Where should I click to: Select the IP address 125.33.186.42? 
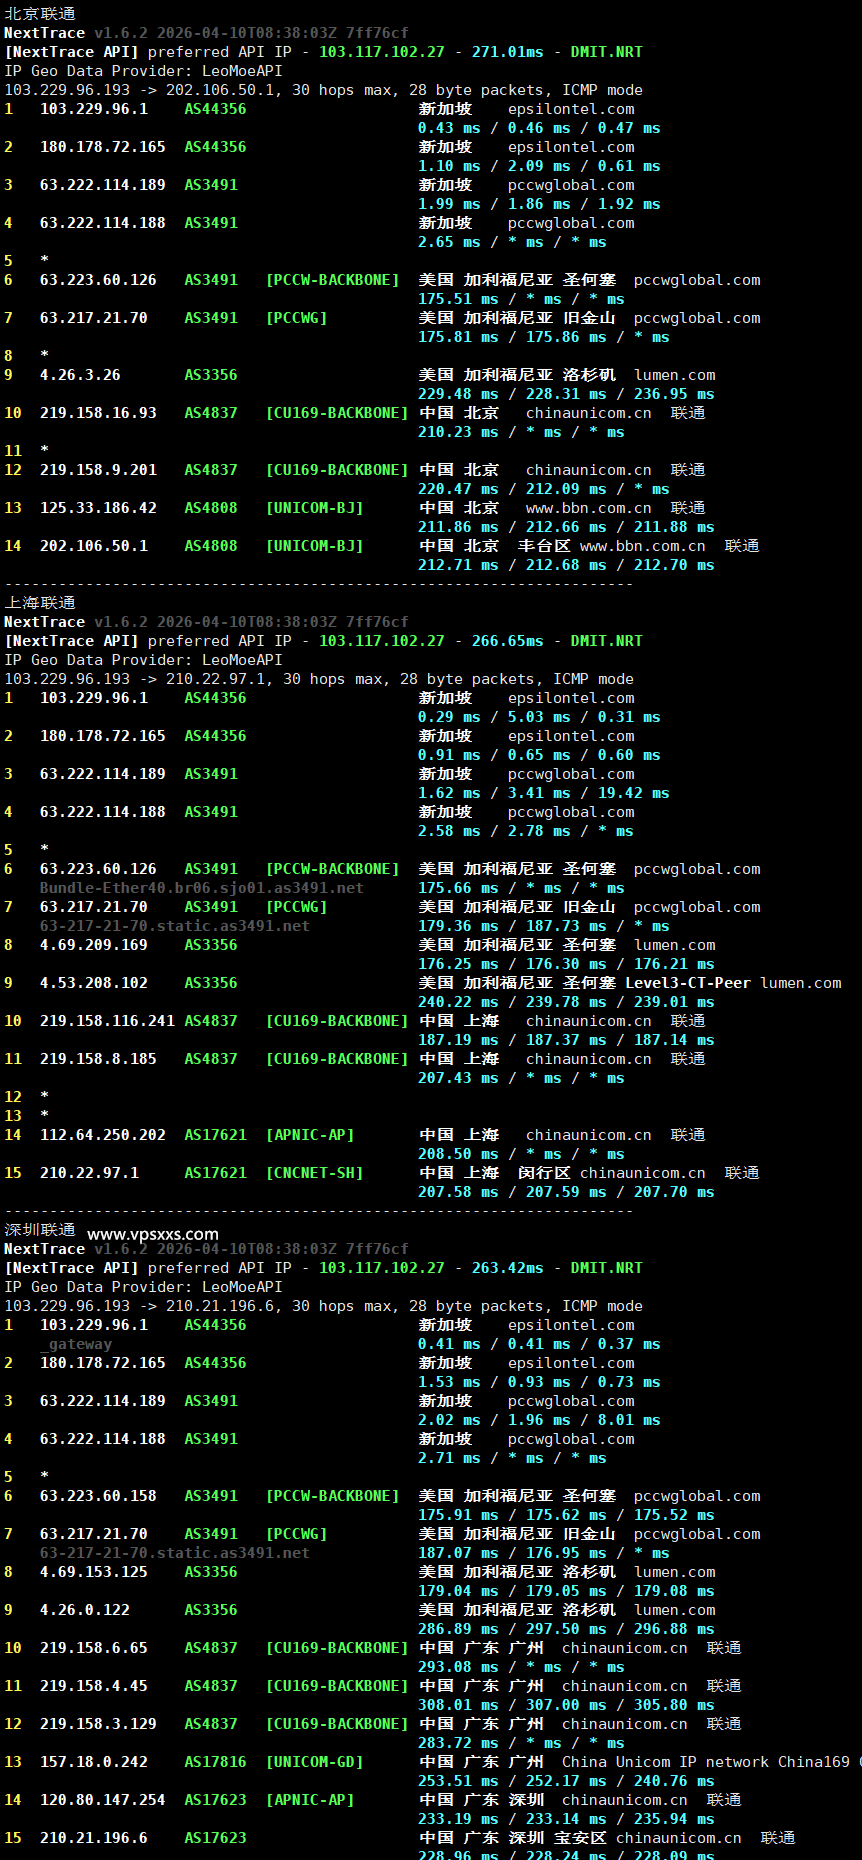click(x=98, y=508)
